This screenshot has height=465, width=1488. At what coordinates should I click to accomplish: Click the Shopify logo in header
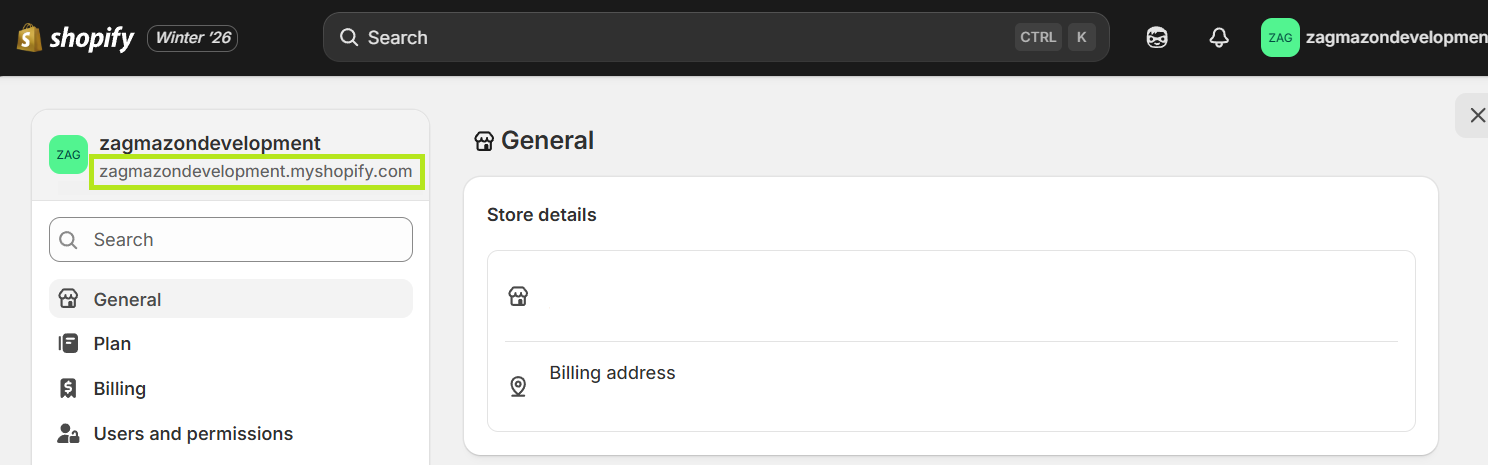[x=75, y=38]
